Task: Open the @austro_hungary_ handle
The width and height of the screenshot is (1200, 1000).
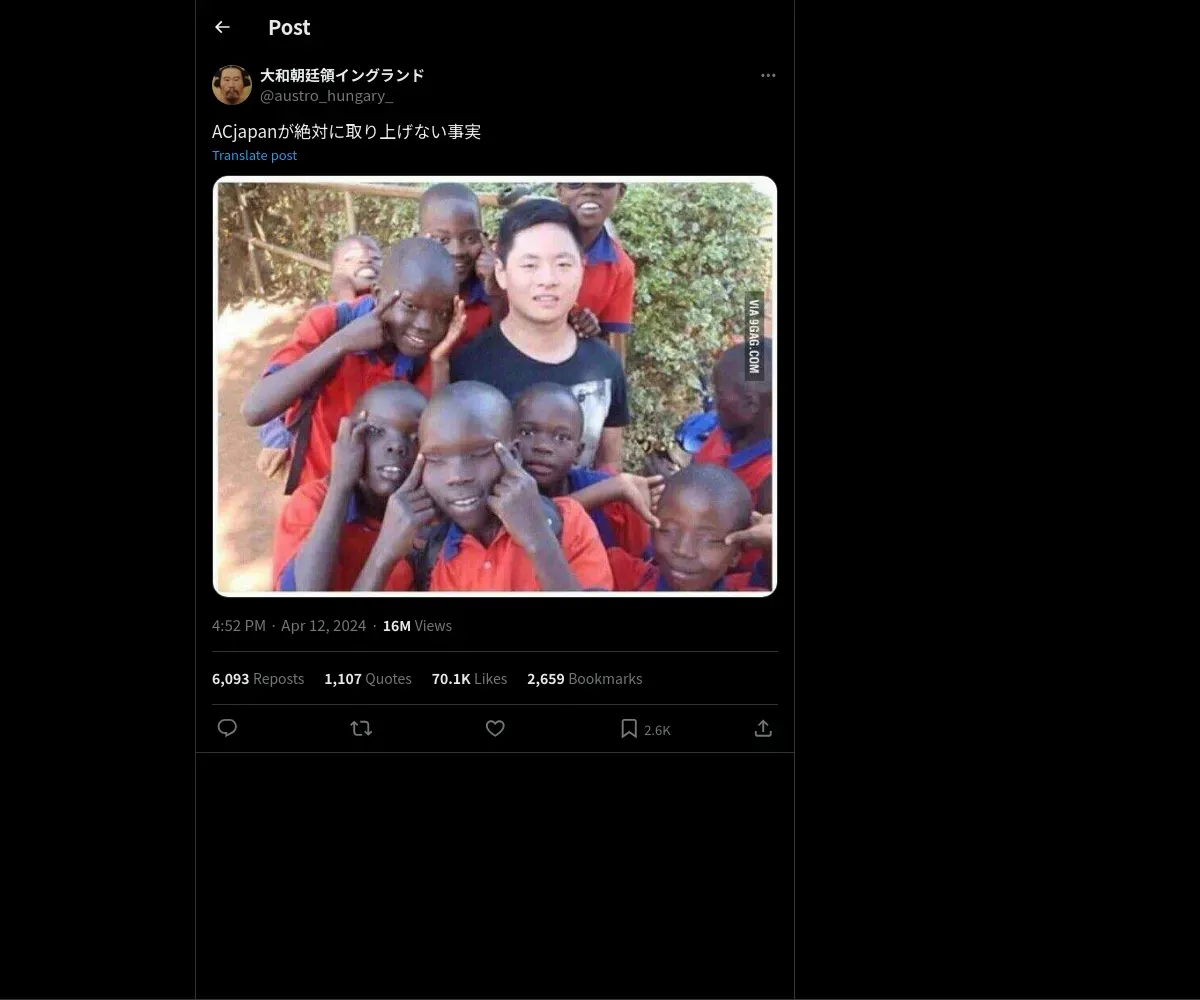Action: pos(326,96)
